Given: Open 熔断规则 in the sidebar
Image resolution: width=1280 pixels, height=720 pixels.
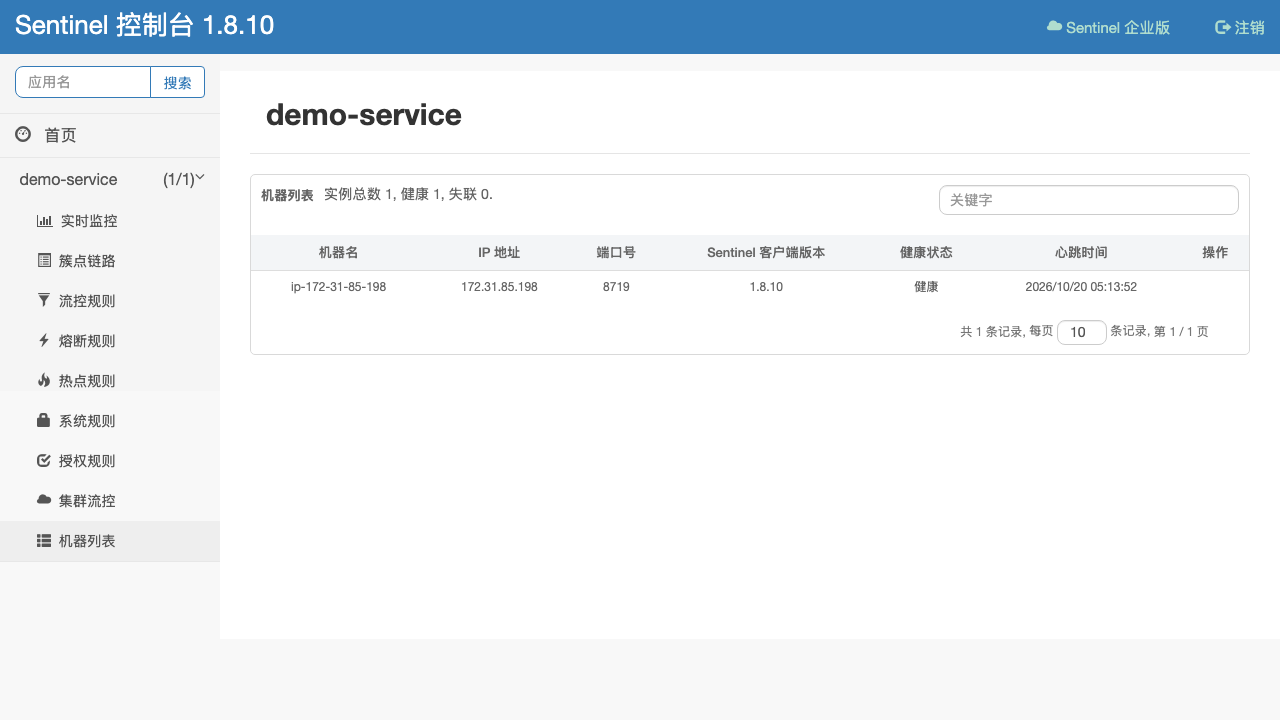Looking at the screenshot, I should click(x=110, y=341).
